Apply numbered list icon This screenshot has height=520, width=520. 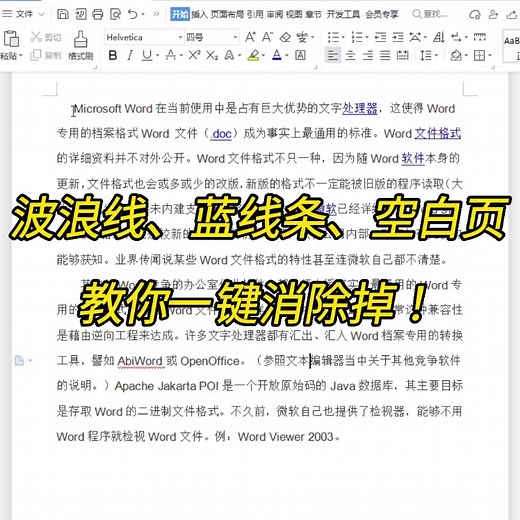point(356,37)
